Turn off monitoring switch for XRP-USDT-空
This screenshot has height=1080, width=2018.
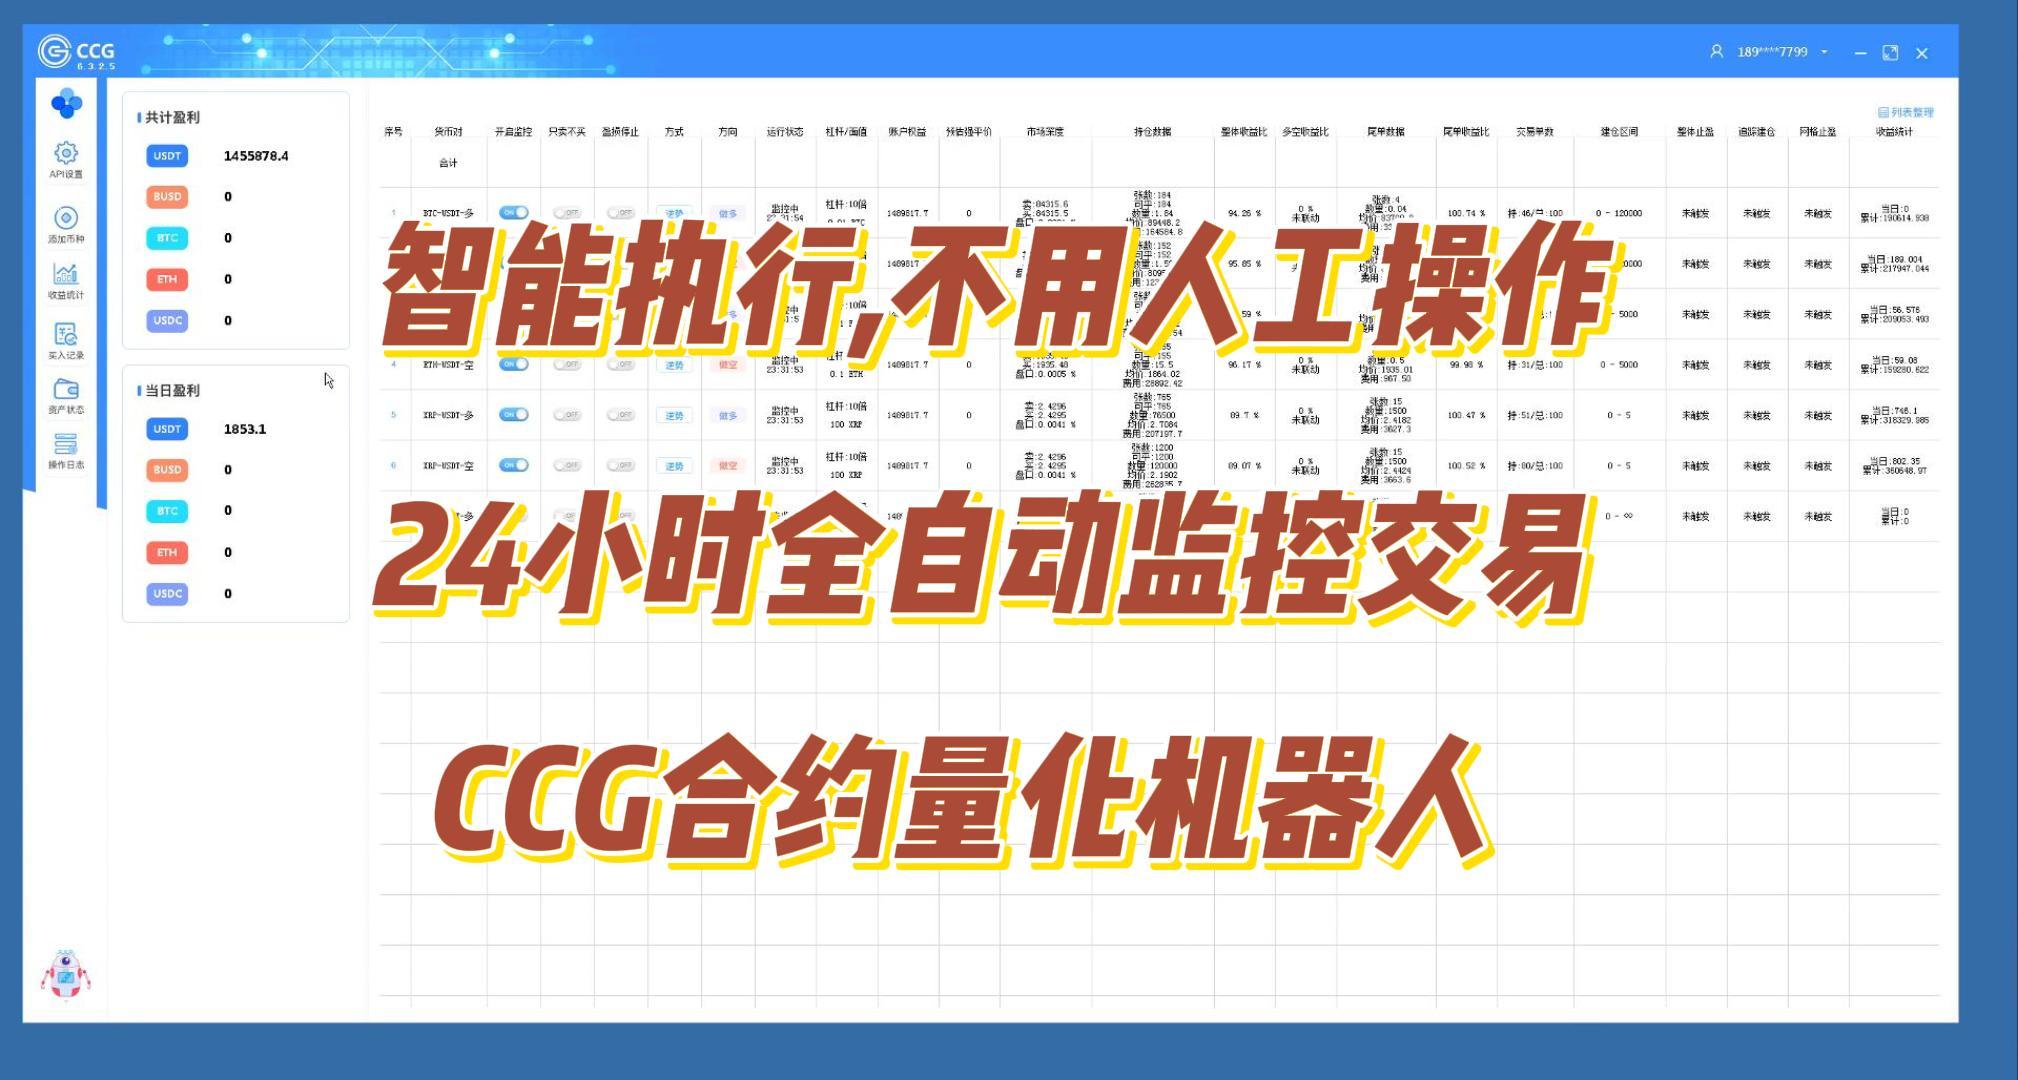tap(514, 465)
